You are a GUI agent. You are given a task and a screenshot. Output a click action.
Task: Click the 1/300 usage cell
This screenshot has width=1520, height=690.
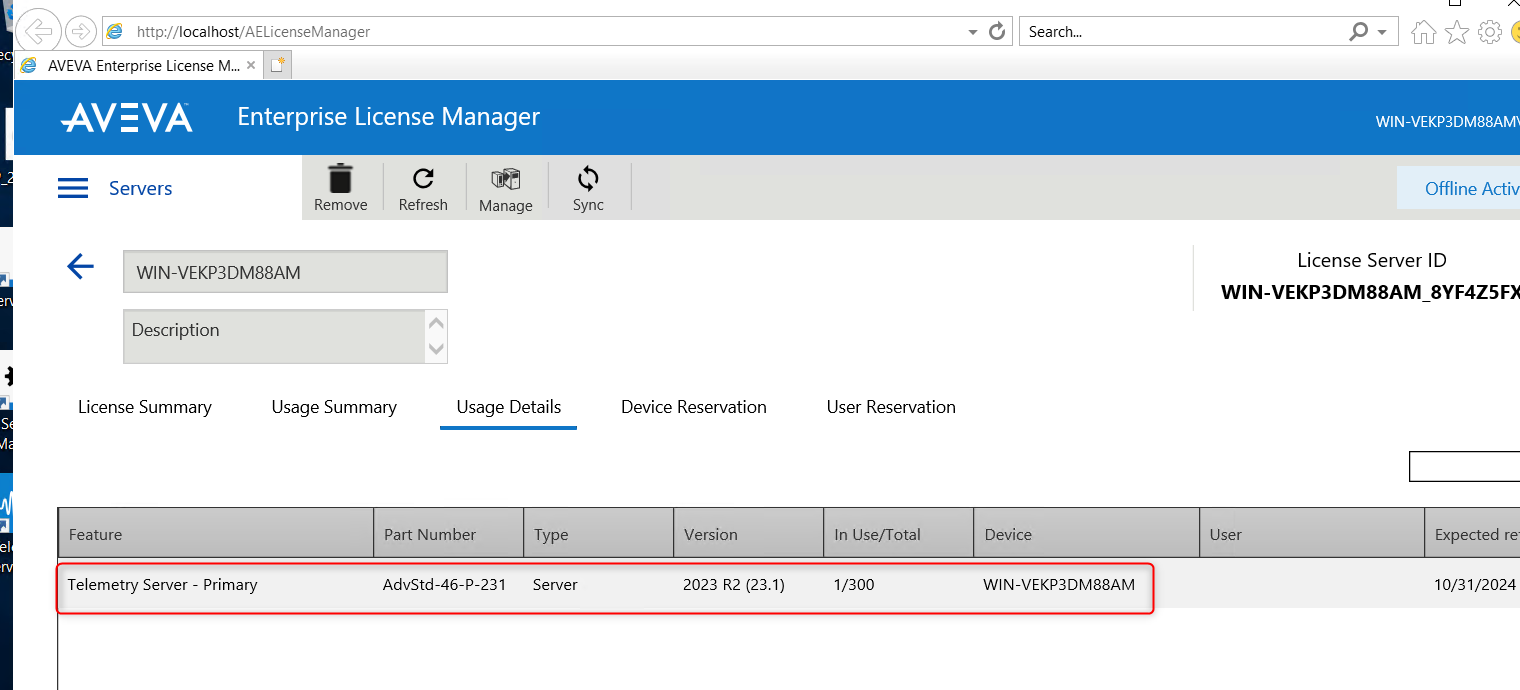click(x=854, y=584)
